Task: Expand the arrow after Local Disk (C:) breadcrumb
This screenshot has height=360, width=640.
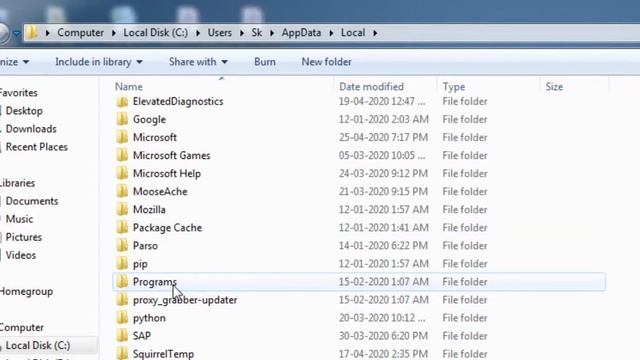Action: [x=198, y=33]
